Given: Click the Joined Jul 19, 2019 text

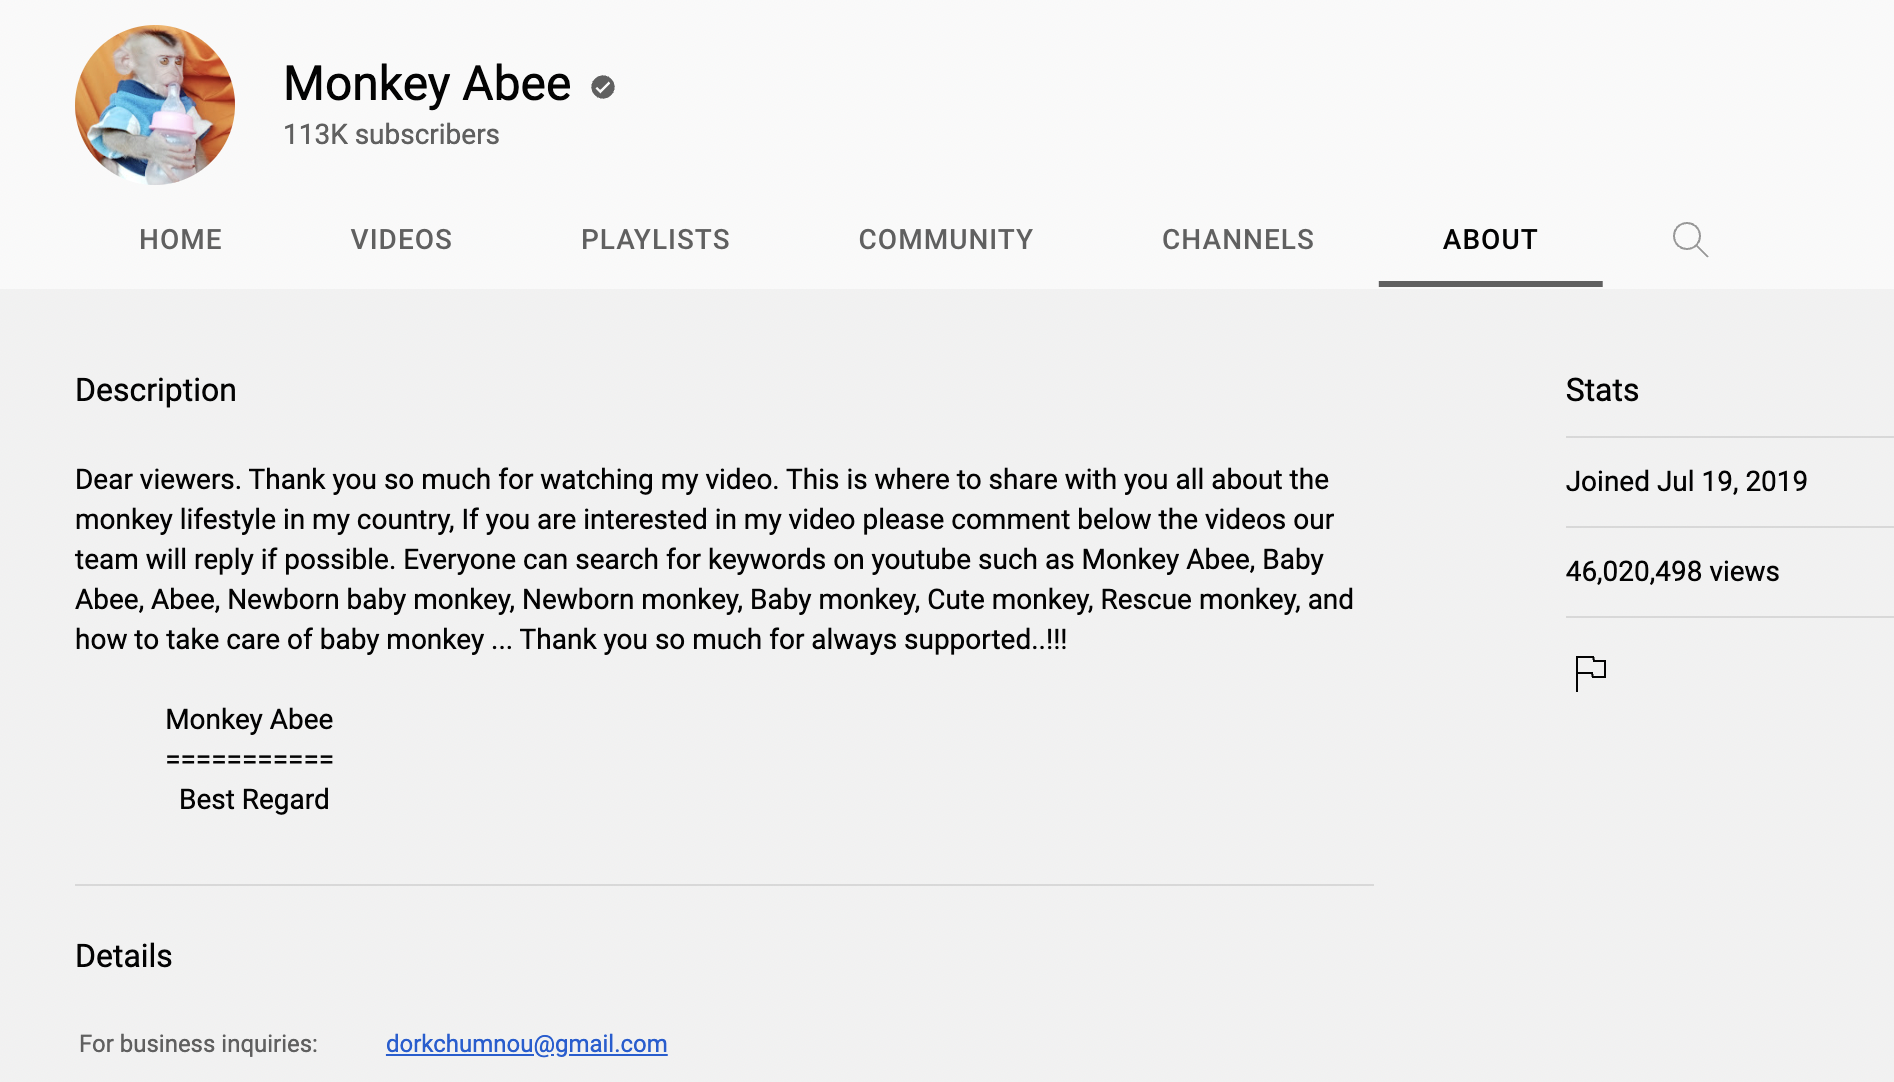Looking at the screenshot, I should click(1686, 482).
